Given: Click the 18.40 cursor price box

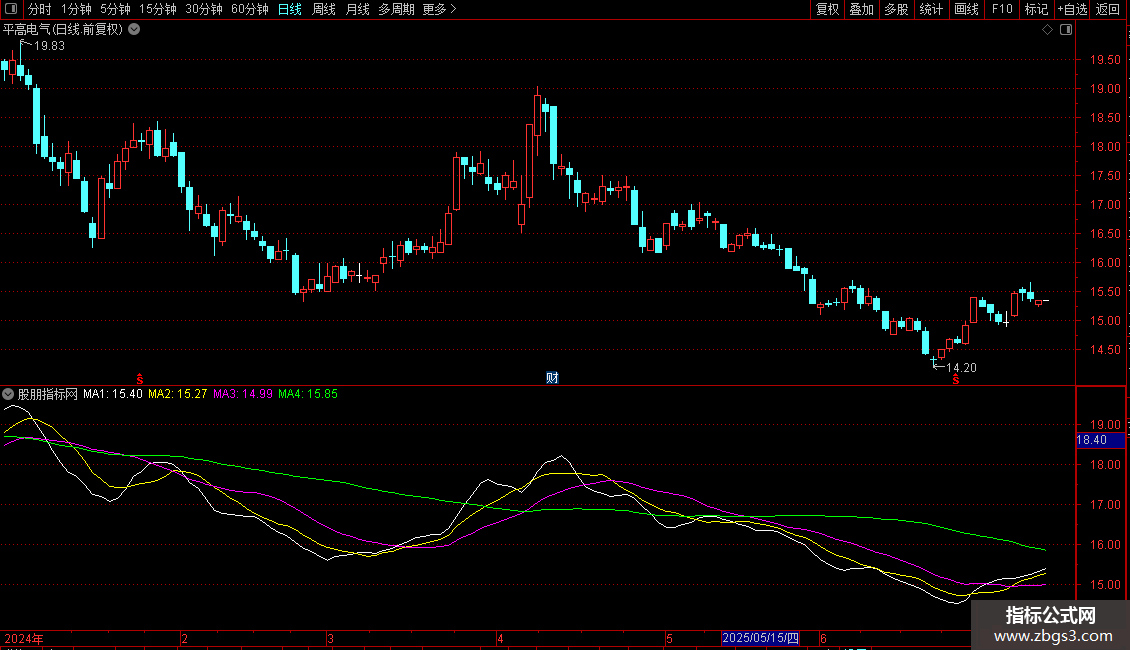Looking at the screenshot, I should pyautogui.click(x=1100, y=440).
